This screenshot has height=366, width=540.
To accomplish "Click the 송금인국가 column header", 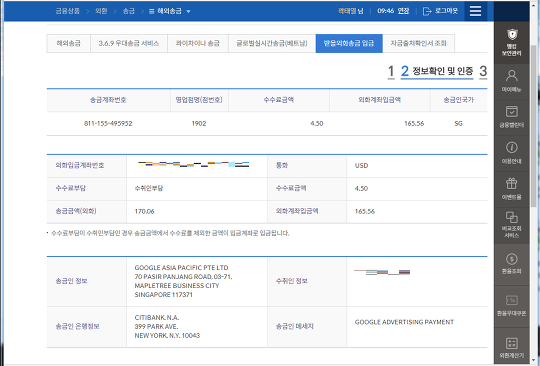I will click(458, 100).
